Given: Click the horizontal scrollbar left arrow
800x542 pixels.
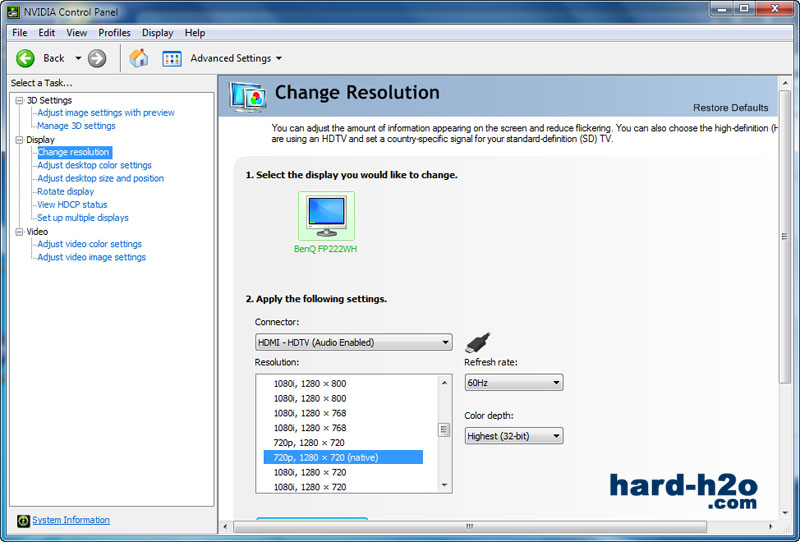Looking at the screenshot, I should pyautogui.click(x=226, y=527).
